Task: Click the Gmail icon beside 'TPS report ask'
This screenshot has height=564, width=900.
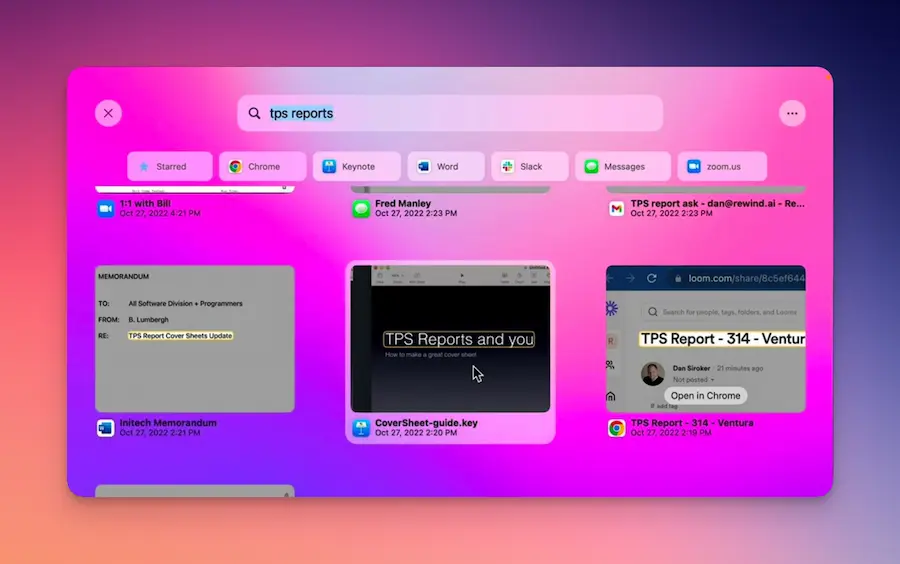Action: (616, 208)
